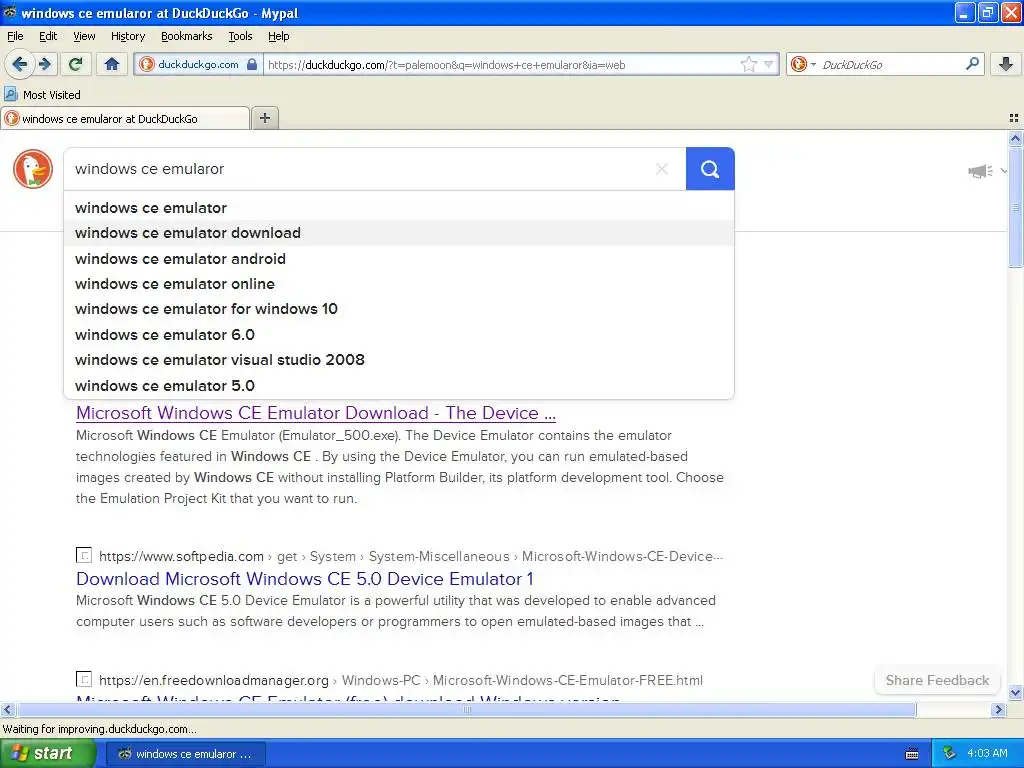This screenshot has height=768, width=1024.
Task: Open the File menu
Action: (15, 36)
